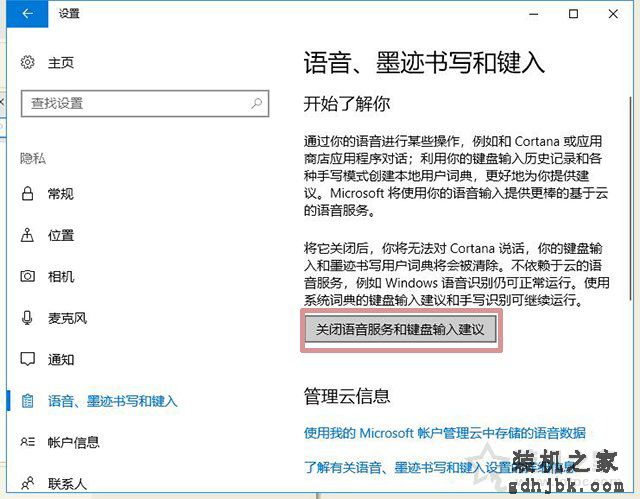Image resolution: width=640 pixels, height=499 pixels.
Task: Click the 相机 camera icon
Action: click(x=27, y=277)
